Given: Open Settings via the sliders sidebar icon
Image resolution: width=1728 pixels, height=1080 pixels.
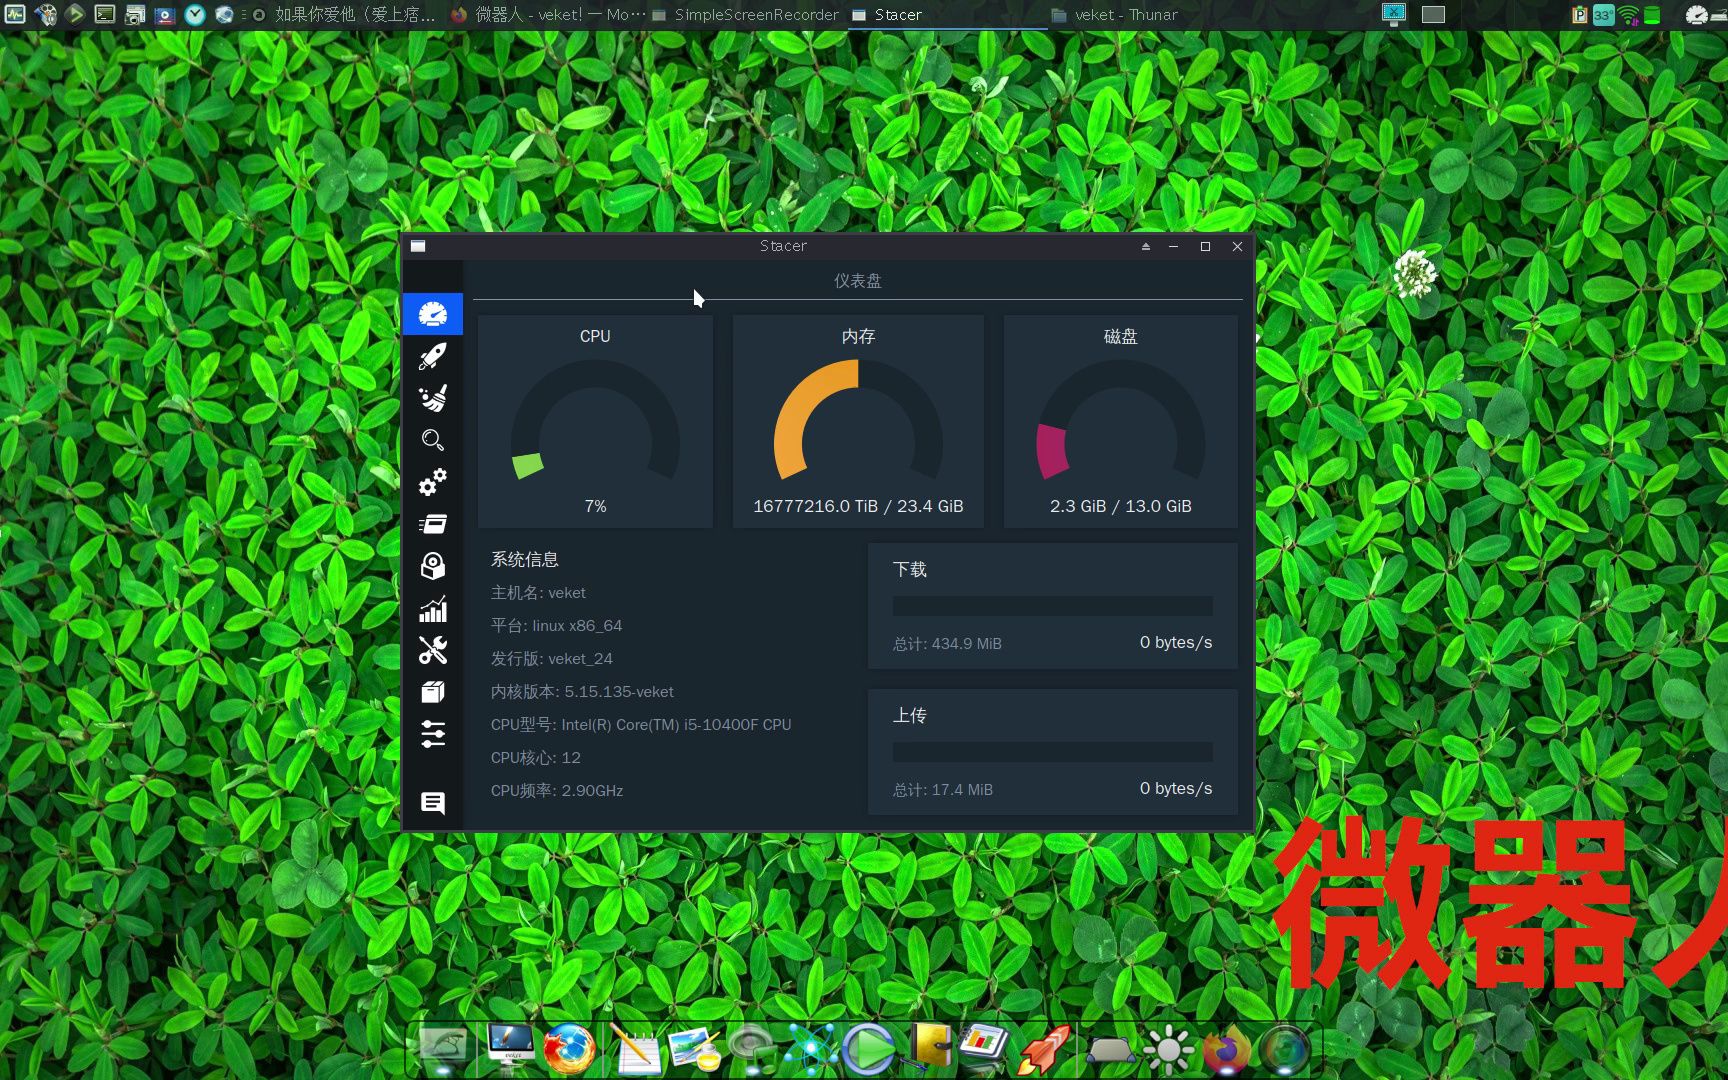Looking at the screenshot, I should pos(433,734).
